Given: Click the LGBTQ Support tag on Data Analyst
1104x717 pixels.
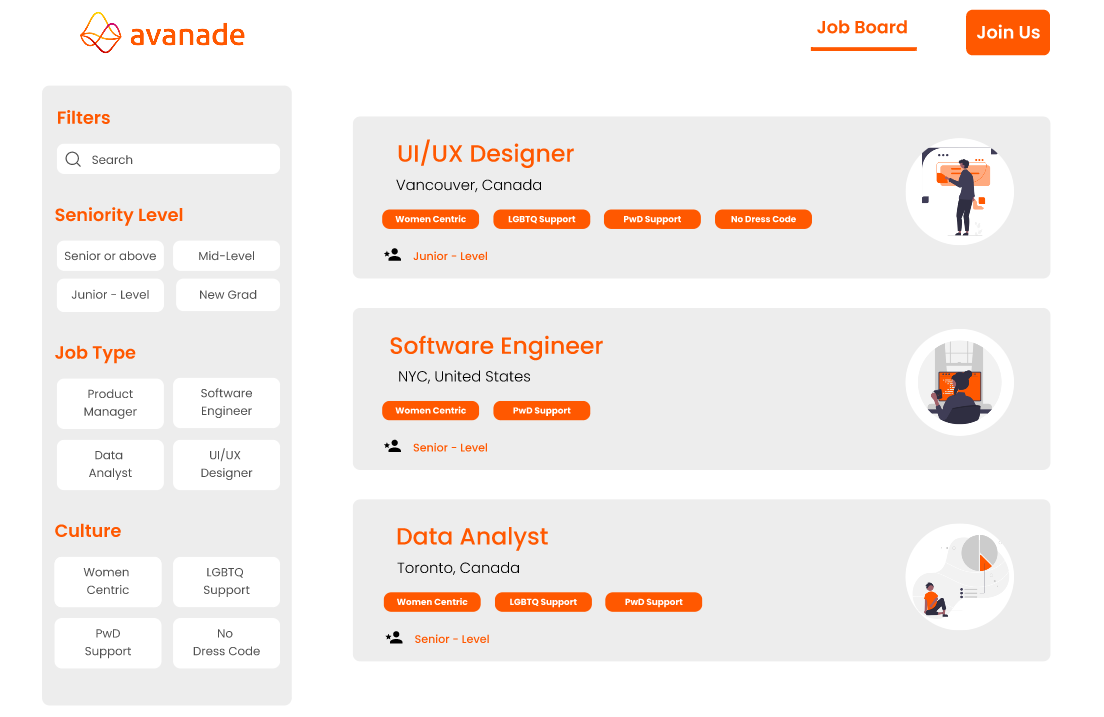Looking at the screenshot, I should pyautogui.click(x=543, y=601).
